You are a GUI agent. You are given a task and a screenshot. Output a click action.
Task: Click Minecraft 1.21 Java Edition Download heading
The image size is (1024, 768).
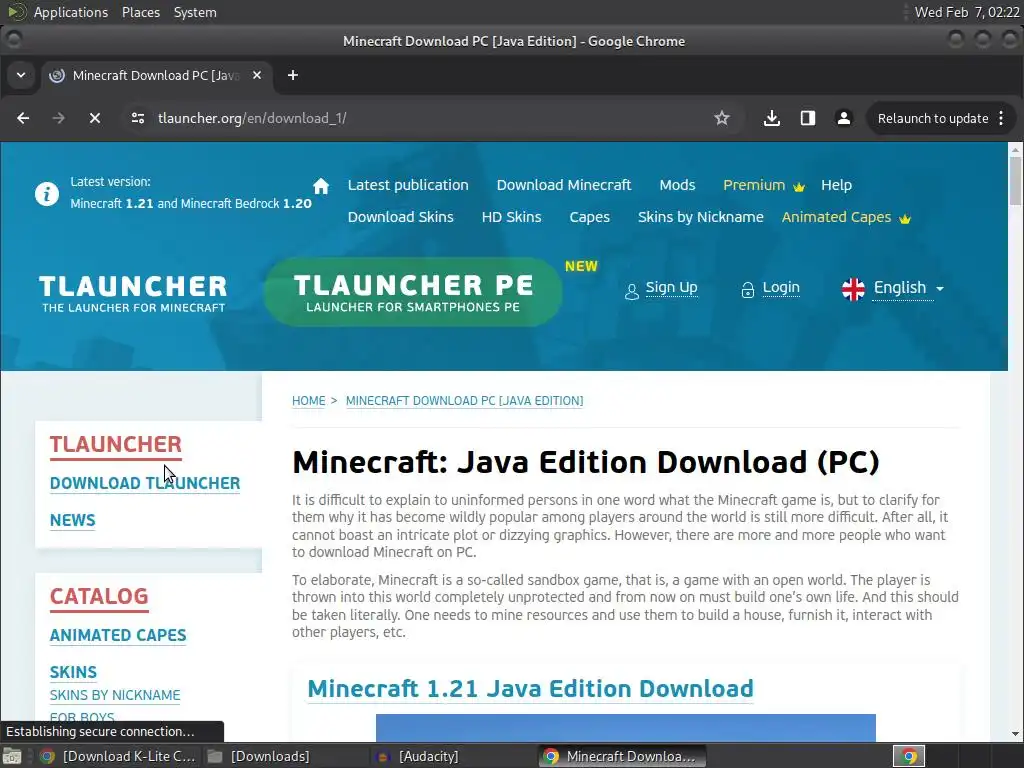point(530,689)
